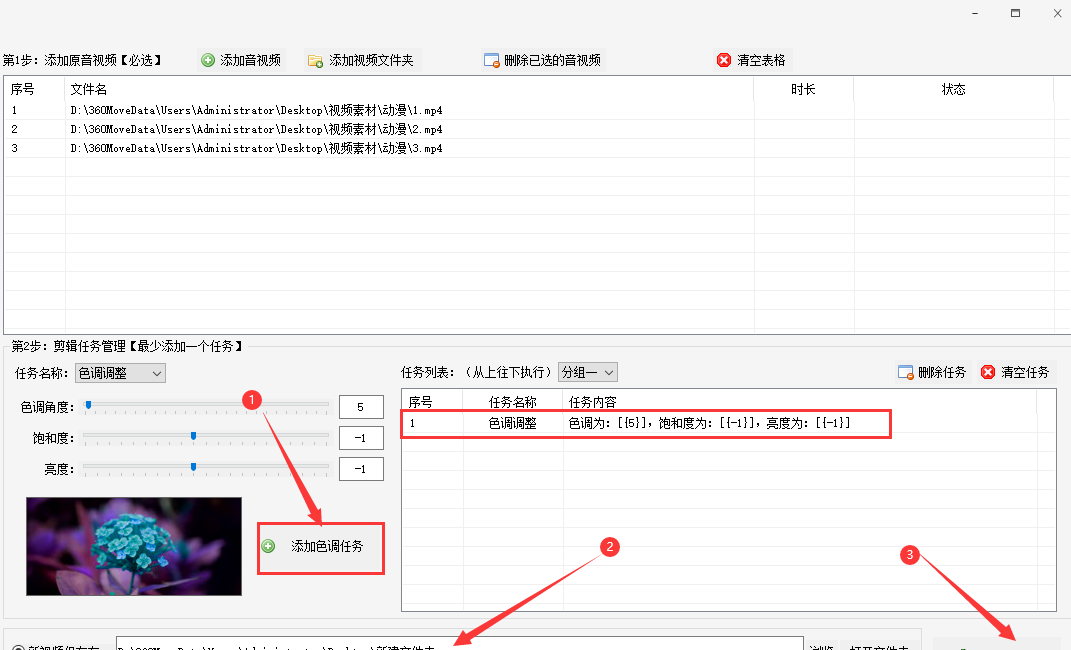The image size is (1071, 650).
Task: Add the tone task via 添加色调任务
Action: (320, 546)
